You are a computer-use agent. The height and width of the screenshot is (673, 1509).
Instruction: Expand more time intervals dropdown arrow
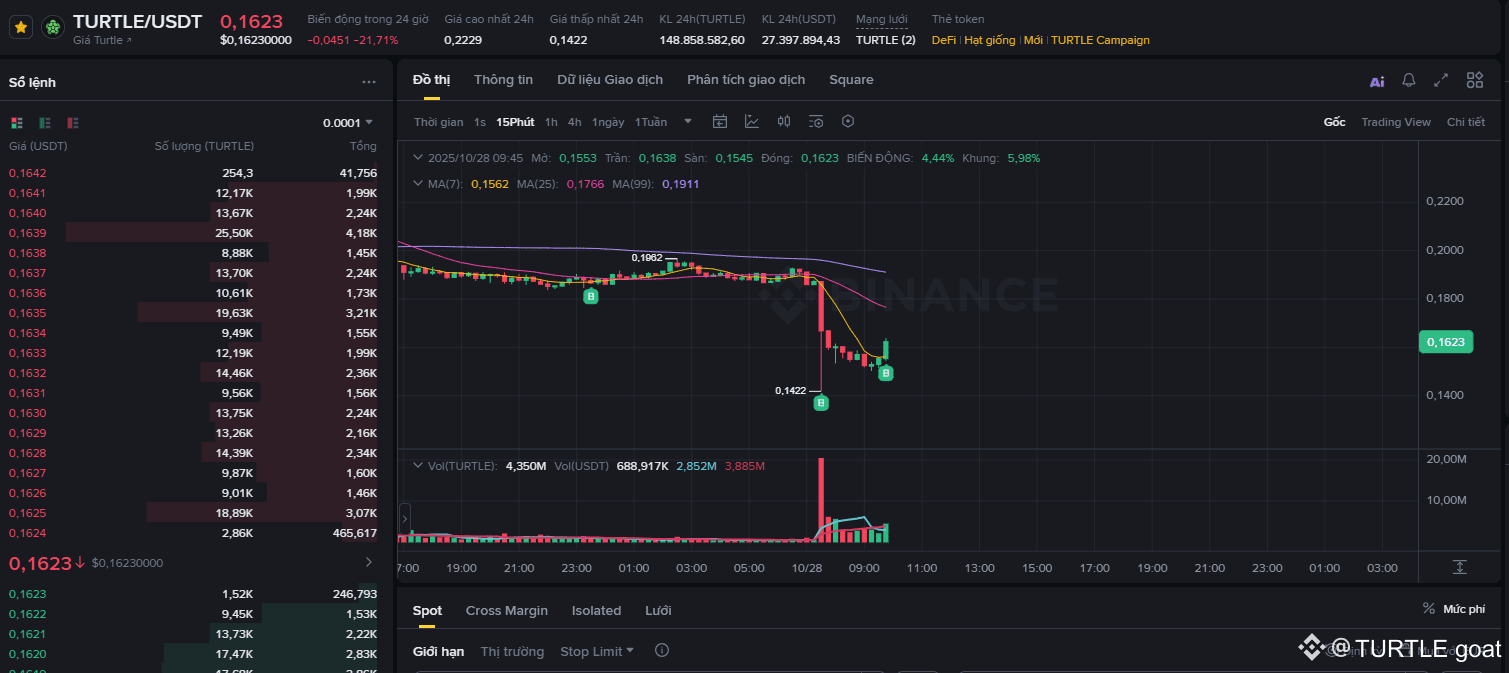click(688, 122)
